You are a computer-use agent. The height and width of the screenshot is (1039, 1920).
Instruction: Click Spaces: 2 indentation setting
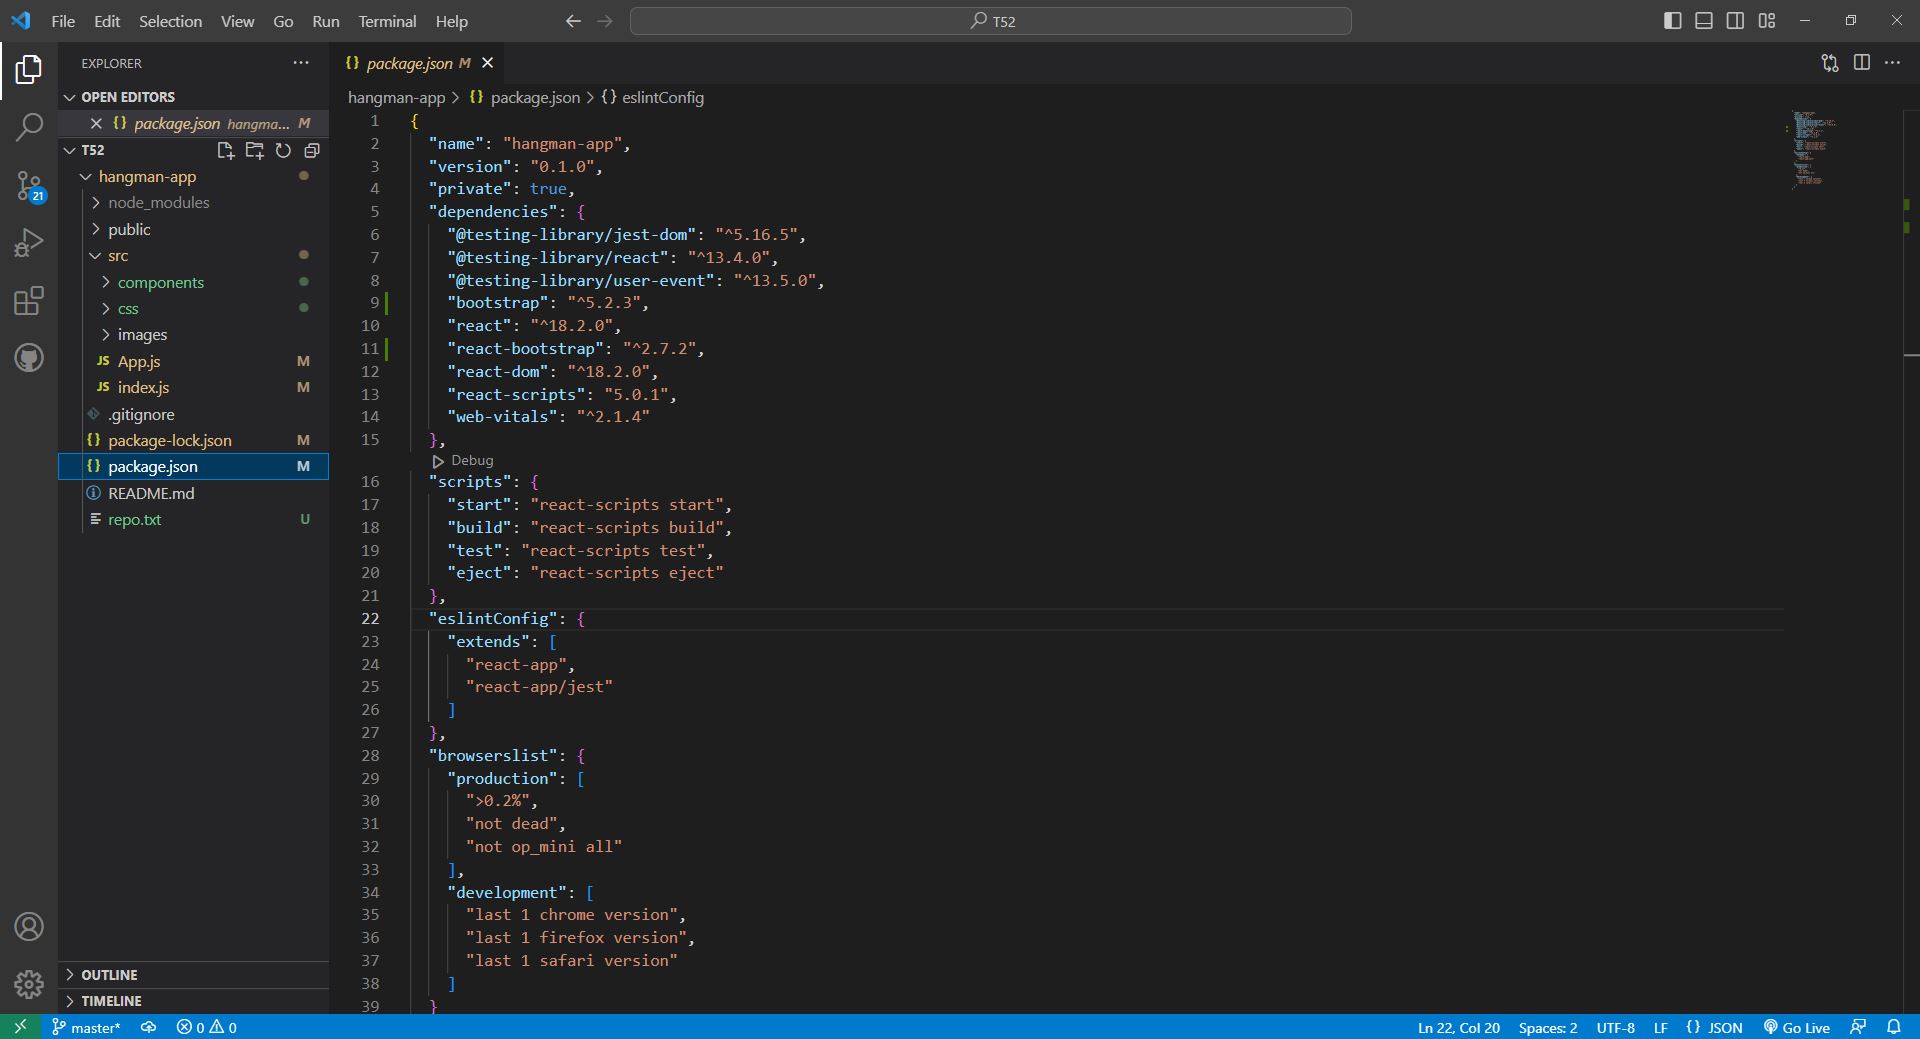1548,1027
